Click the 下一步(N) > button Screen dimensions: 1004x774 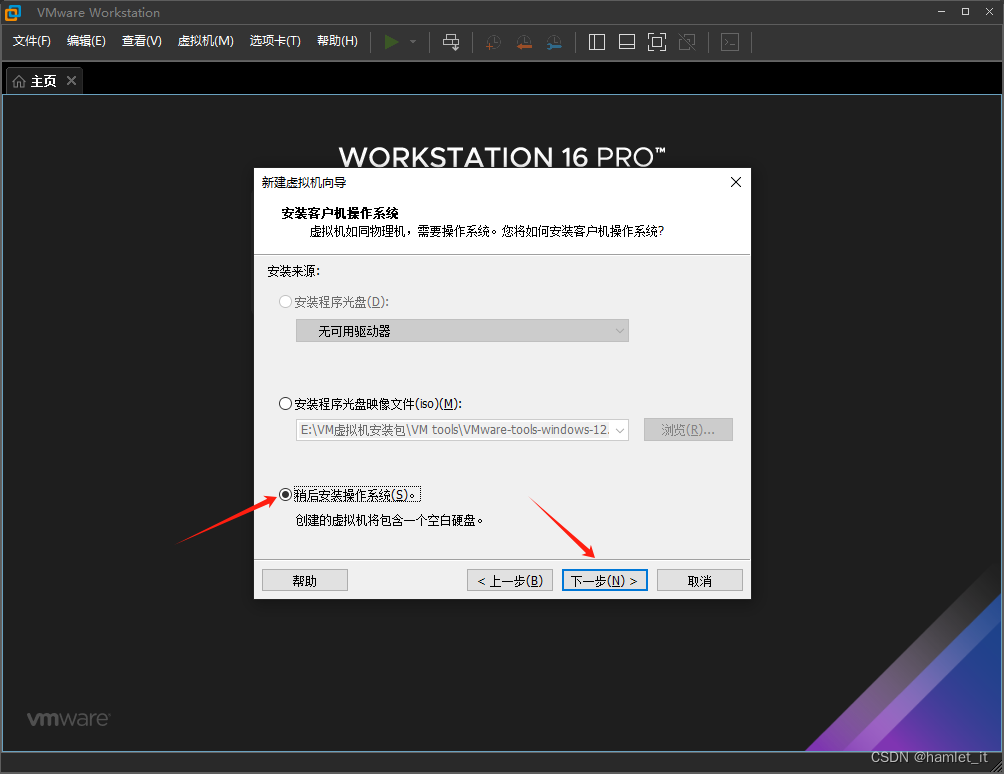point(604,581)
